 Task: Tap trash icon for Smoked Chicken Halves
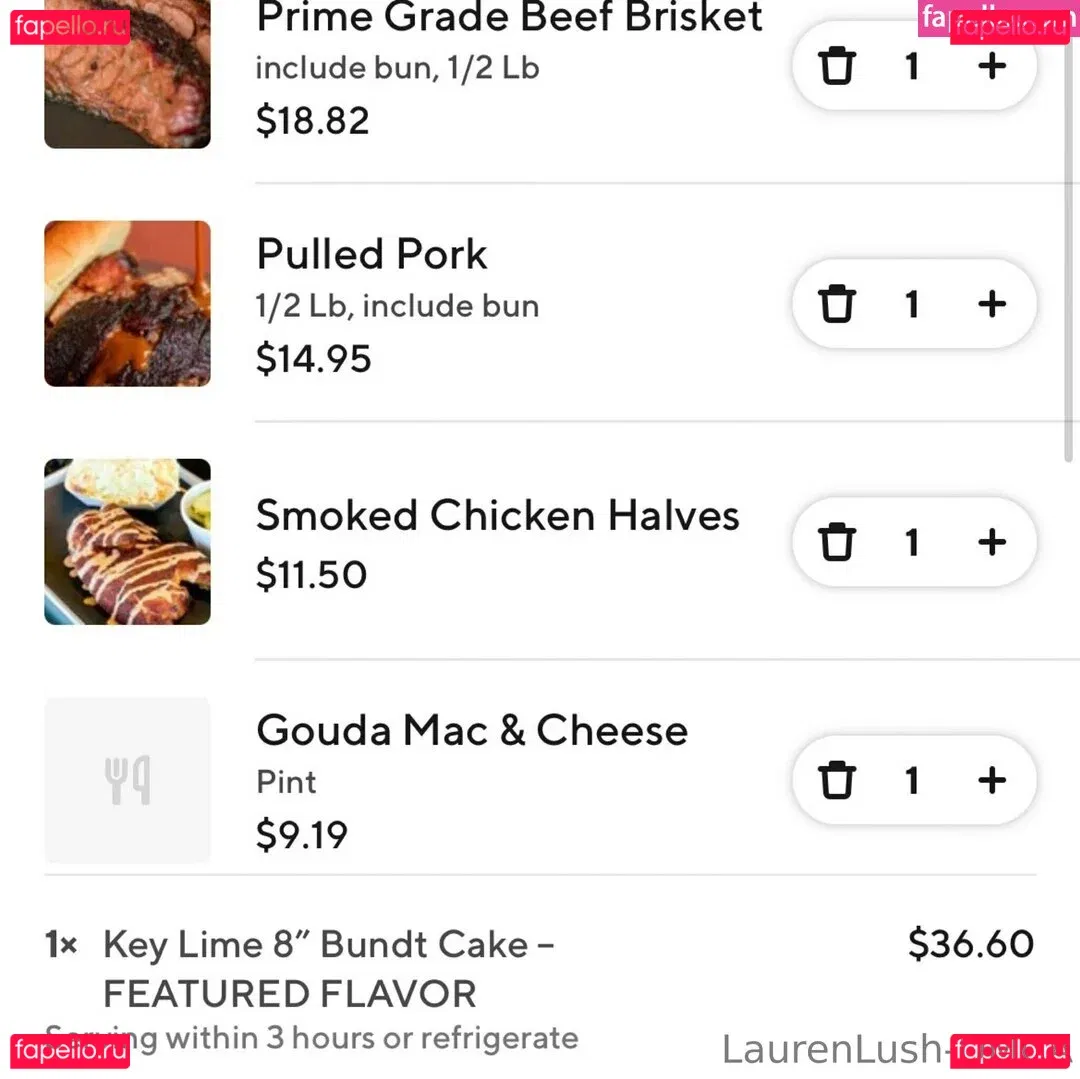pyautogui.click(x=837, y=542)
